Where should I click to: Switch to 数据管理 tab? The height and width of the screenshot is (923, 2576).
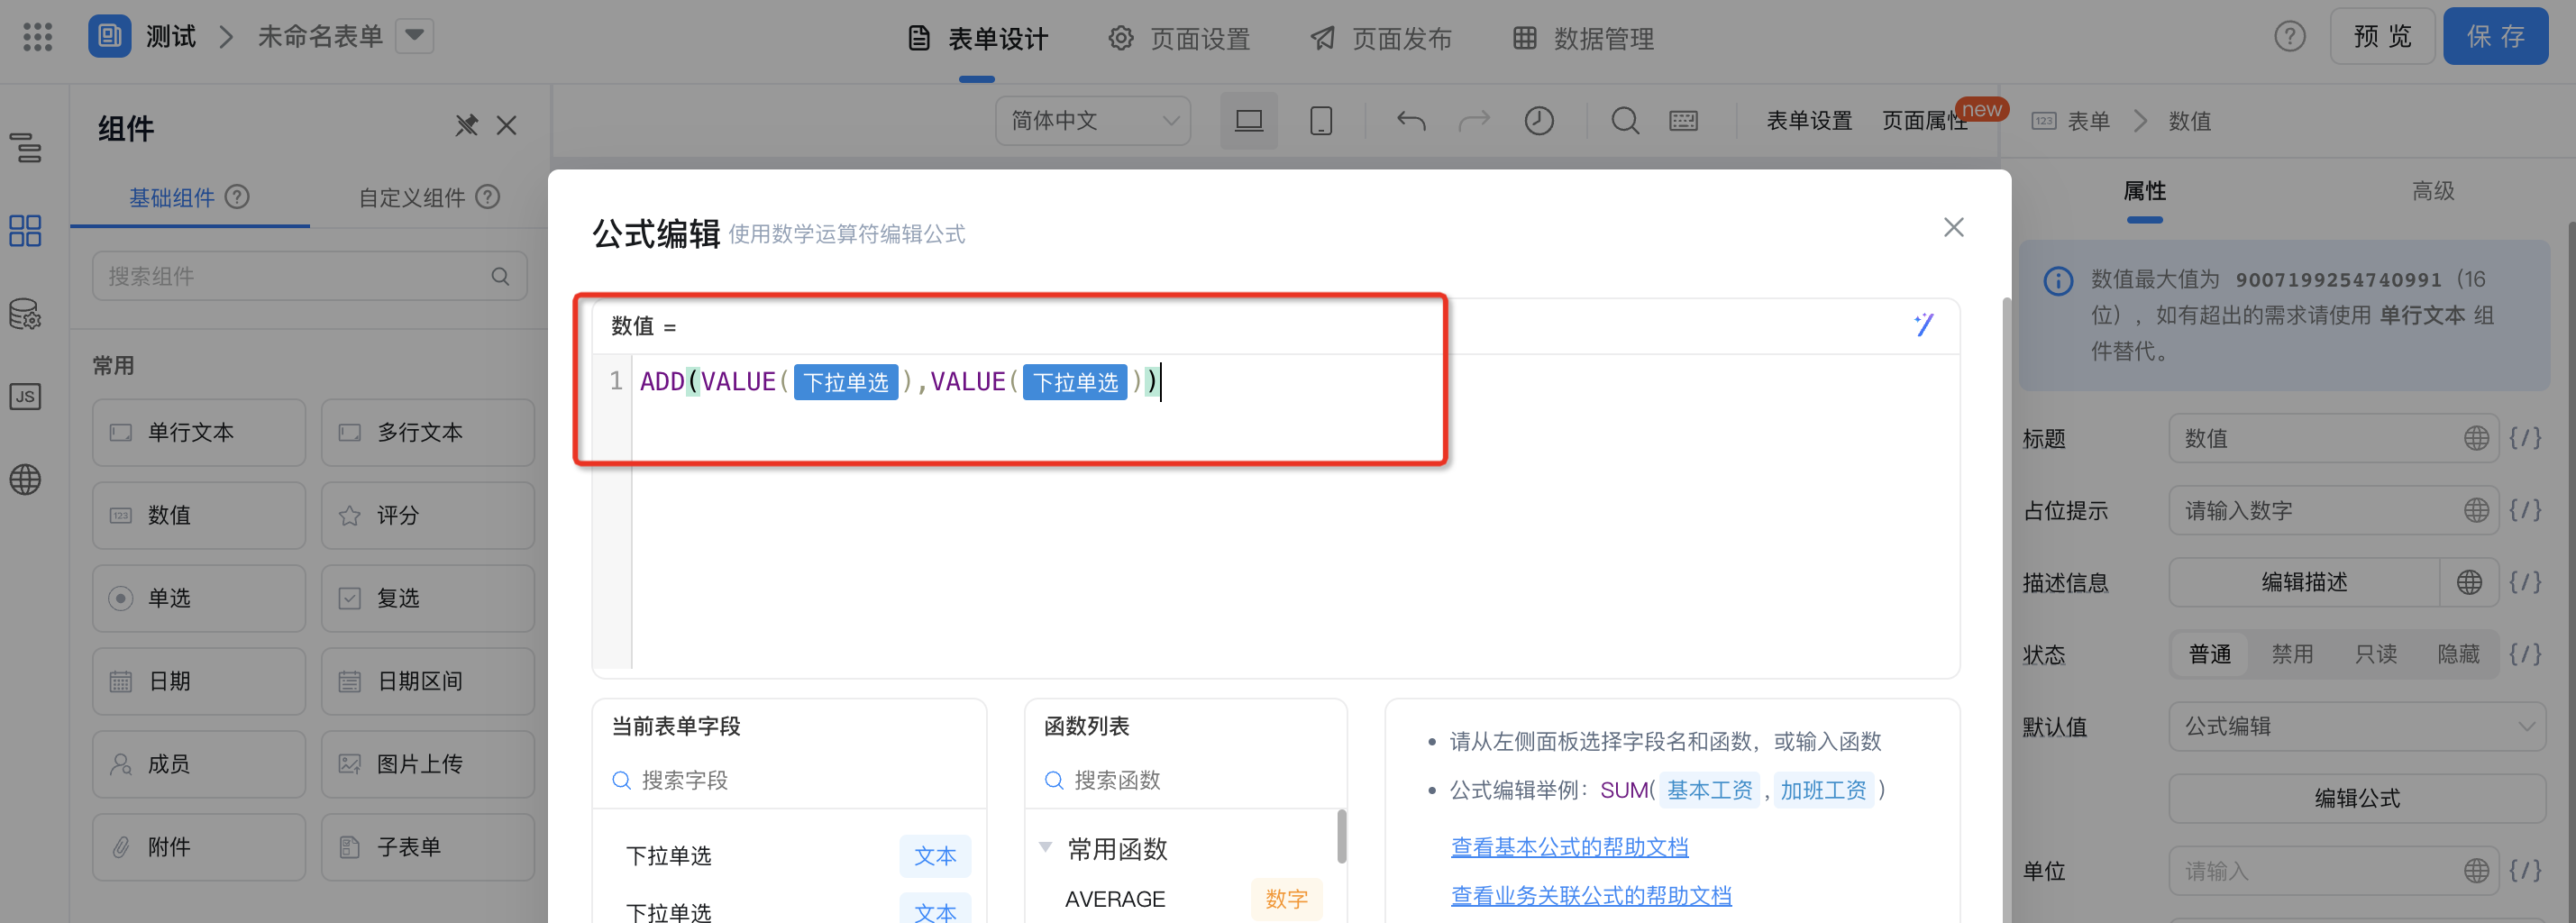point(1583,39)
